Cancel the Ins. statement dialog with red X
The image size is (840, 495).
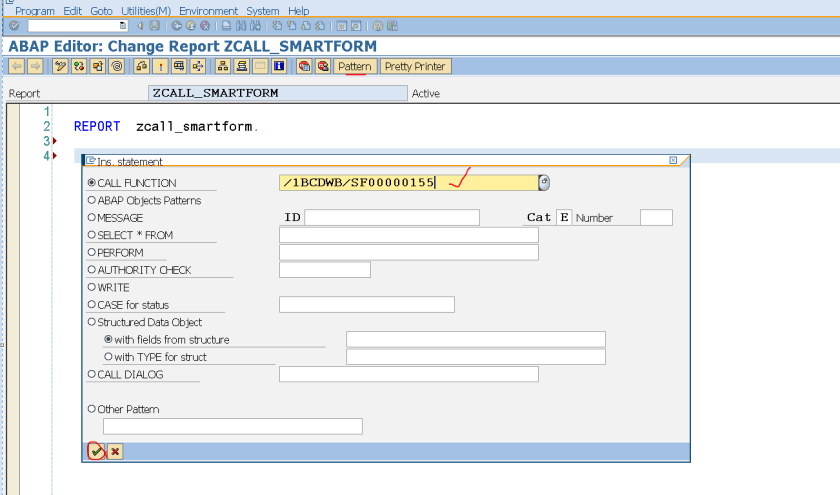coord(115,452)
